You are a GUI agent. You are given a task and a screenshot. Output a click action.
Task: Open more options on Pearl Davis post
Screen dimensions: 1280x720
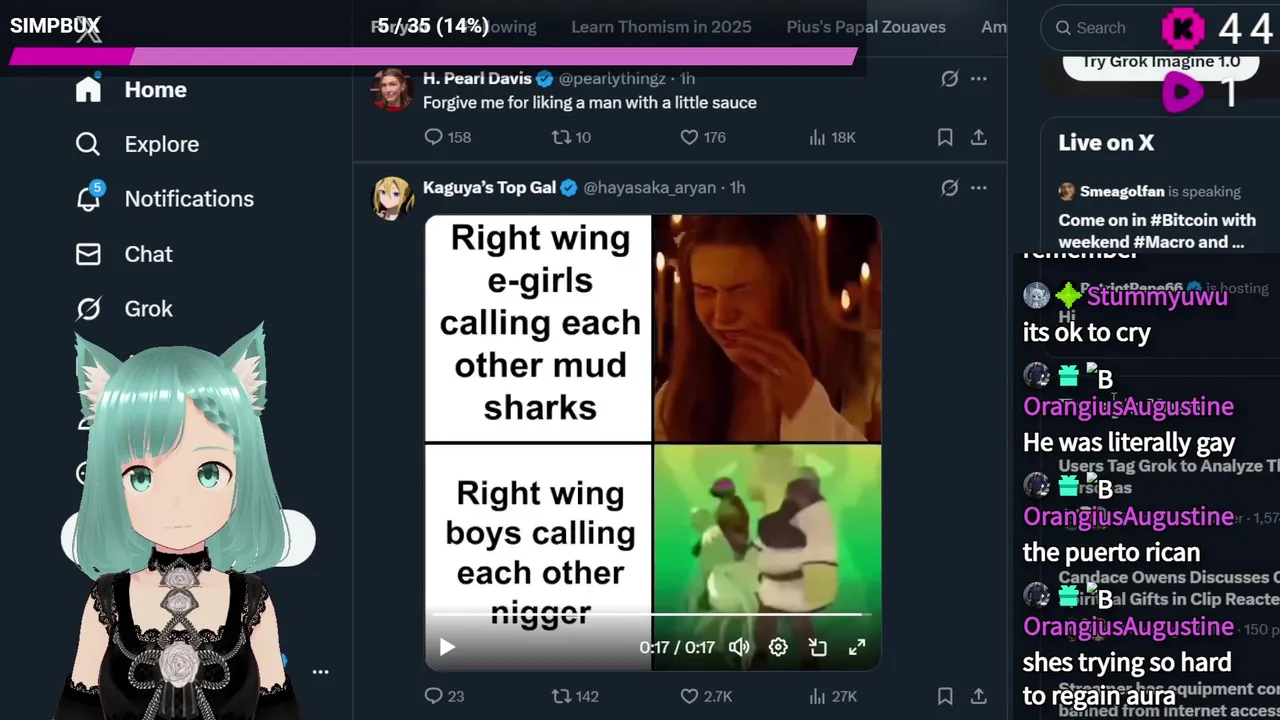point(979,78)
